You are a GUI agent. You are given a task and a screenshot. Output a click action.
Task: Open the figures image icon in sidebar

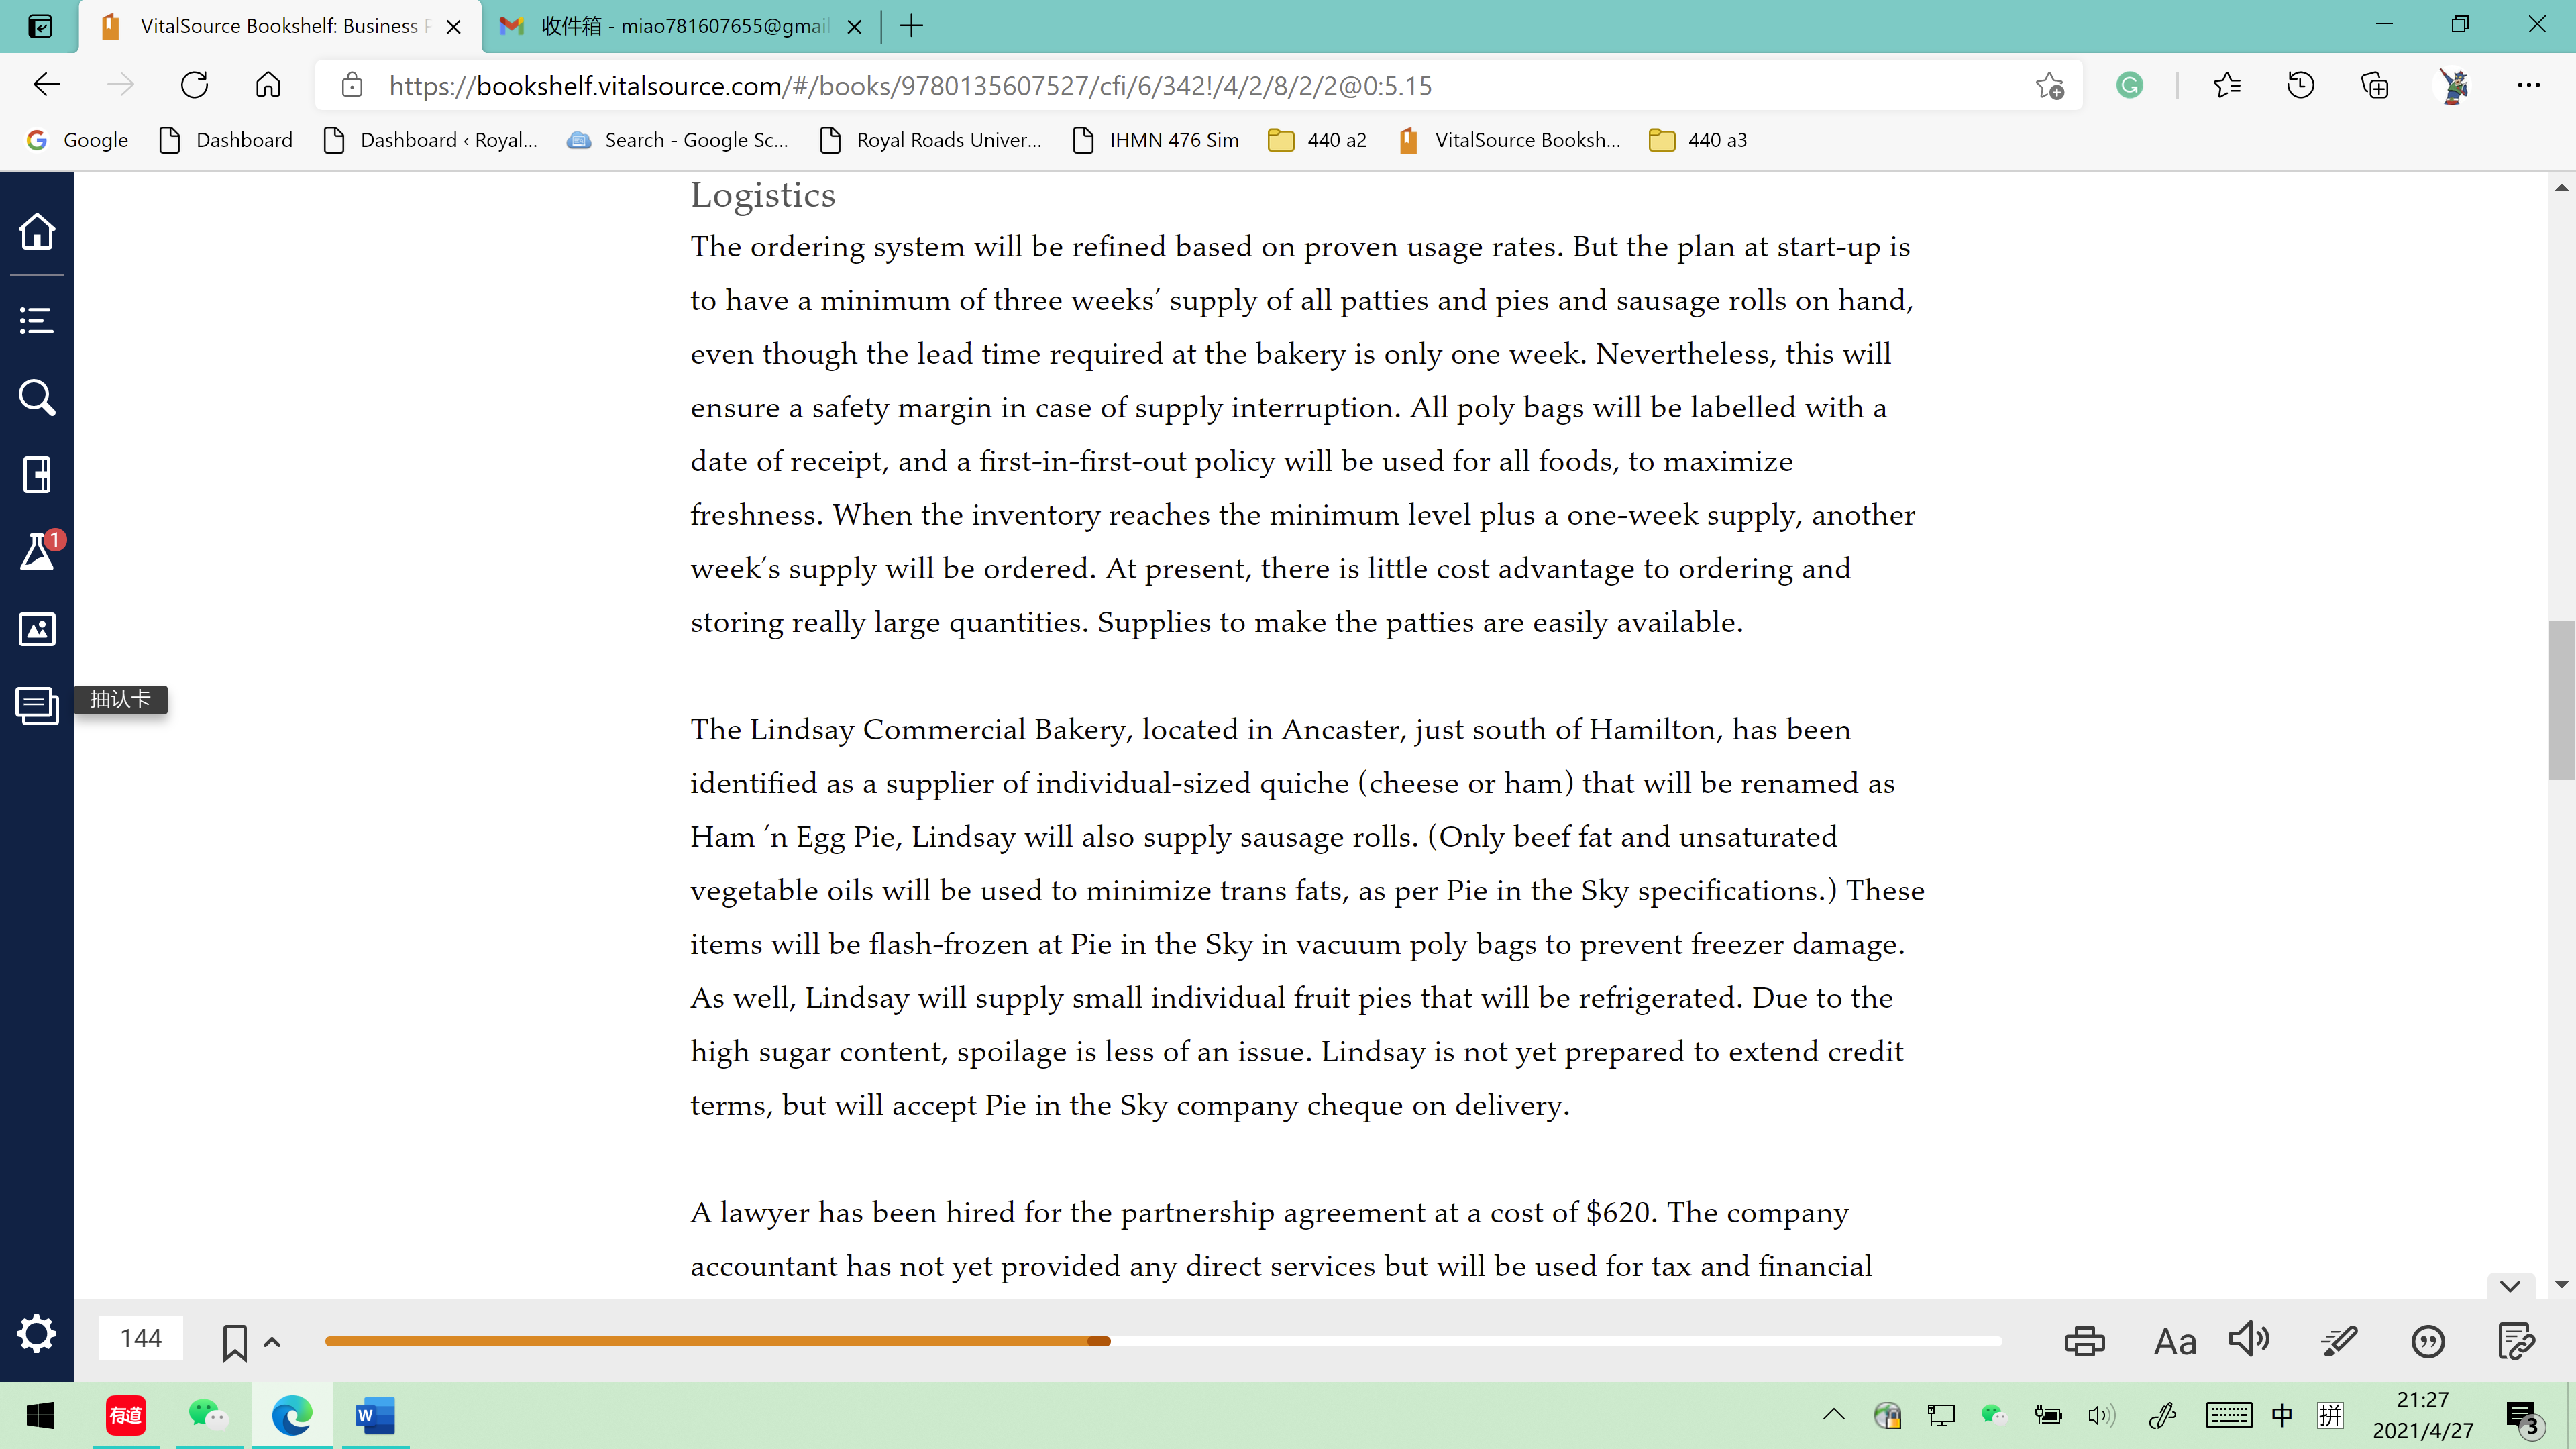37,629
